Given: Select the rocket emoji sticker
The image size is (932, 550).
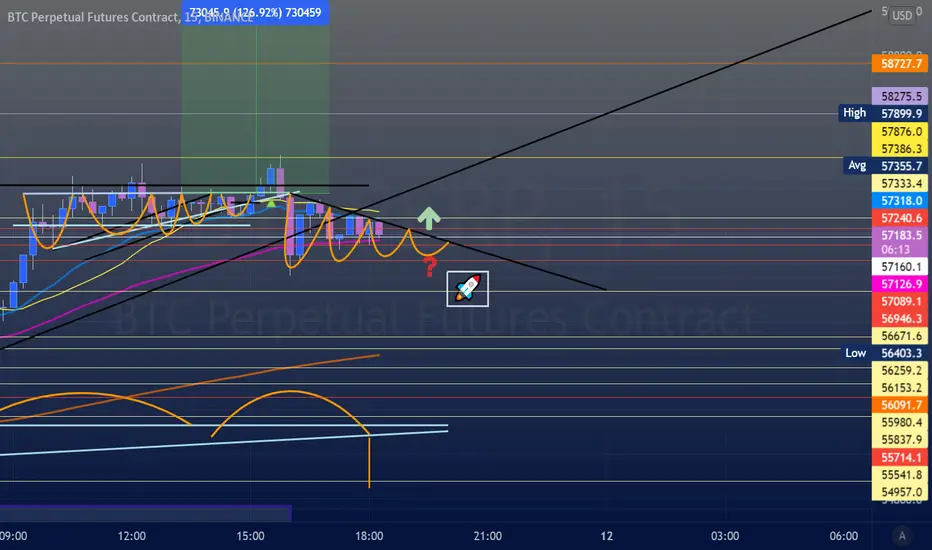Looking at the screenshot, I should (468, 289).
